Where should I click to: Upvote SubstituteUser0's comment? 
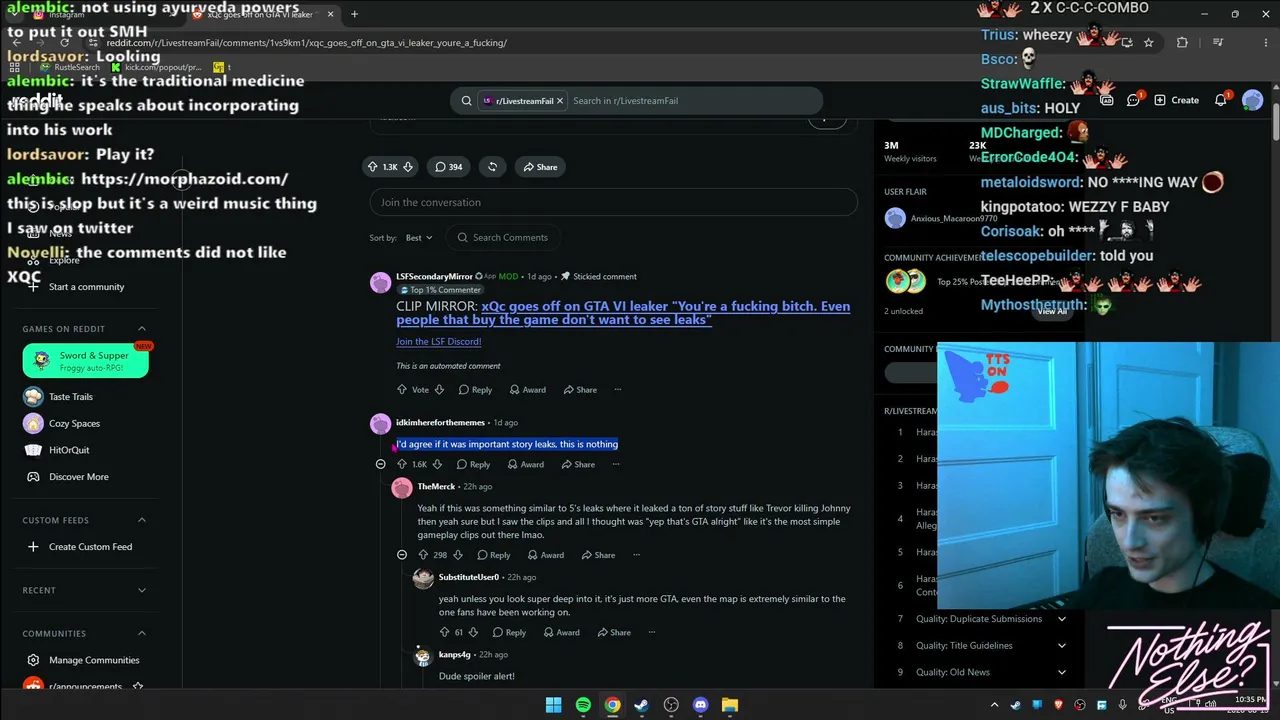445,632
